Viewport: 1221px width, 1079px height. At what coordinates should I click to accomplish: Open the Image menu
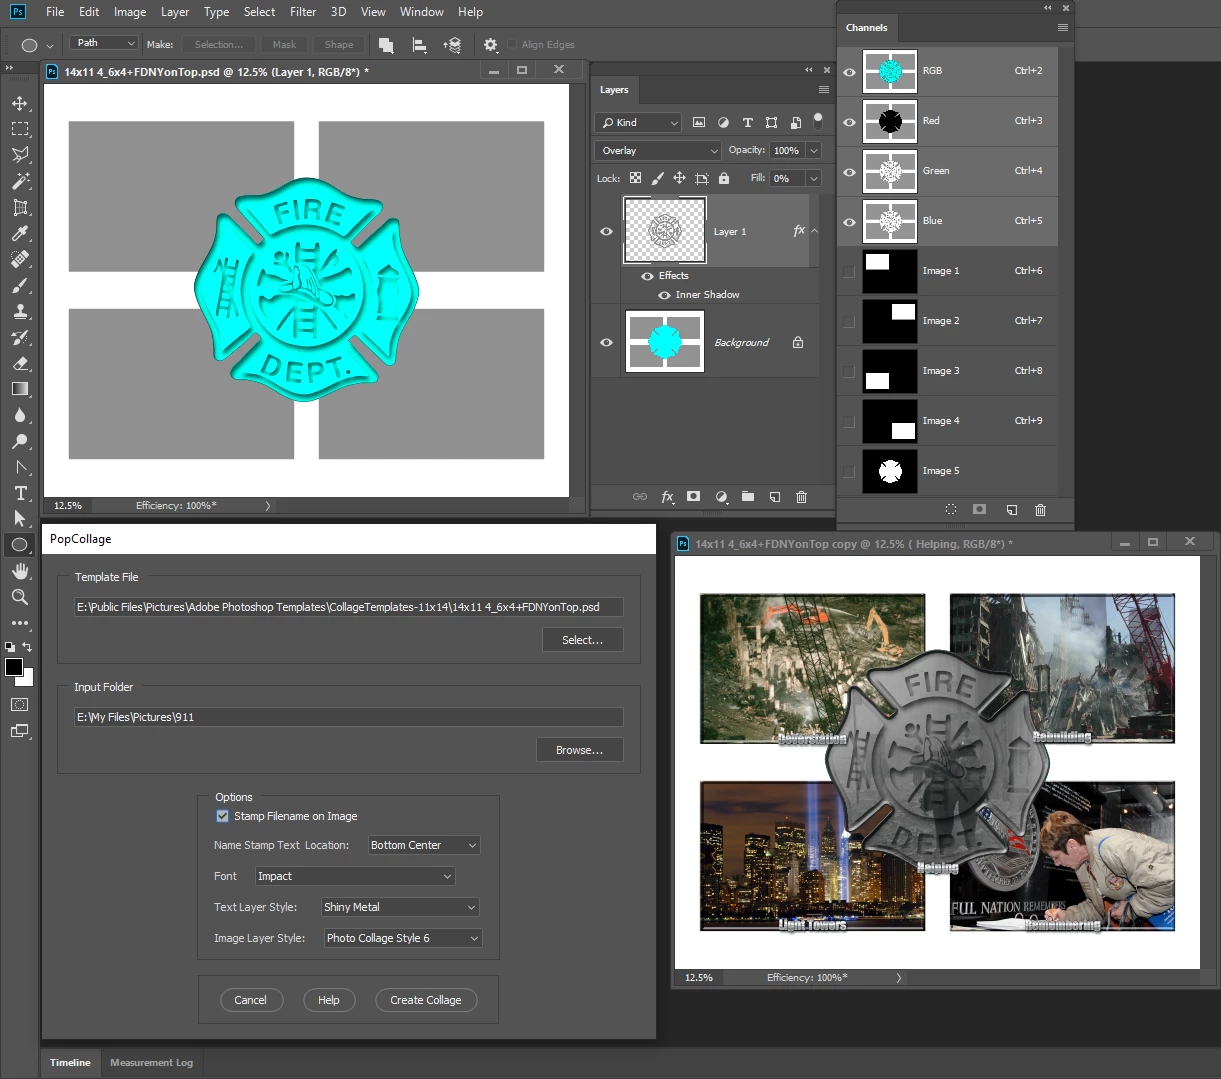click(130, 12)
